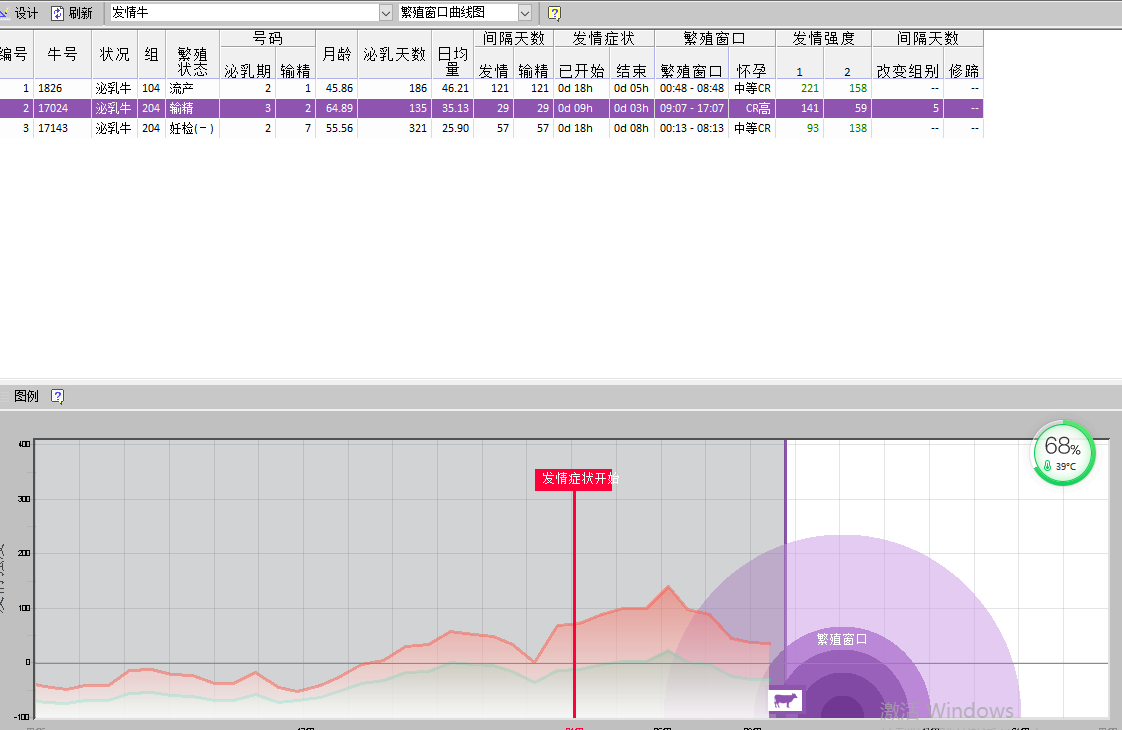The image size is (1122, 730).
Task: Click the 0d 08h symptom end cell
Action: (x=632, y=128)
